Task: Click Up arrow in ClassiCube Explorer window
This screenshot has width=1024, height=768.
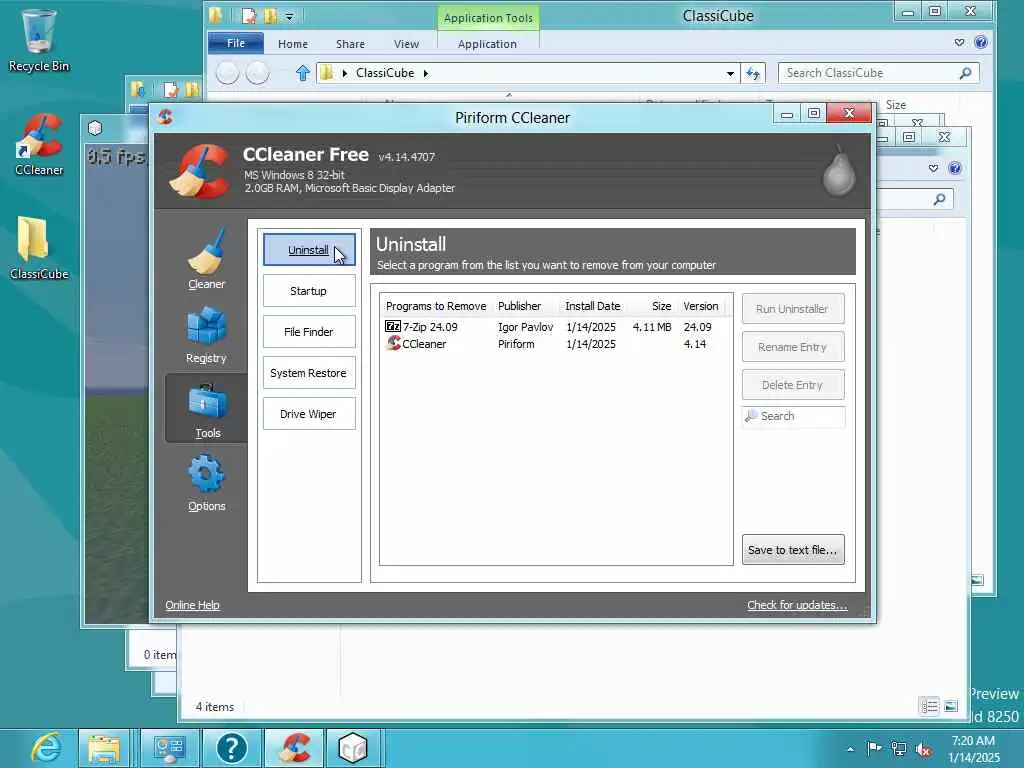Action: [302, 73]
